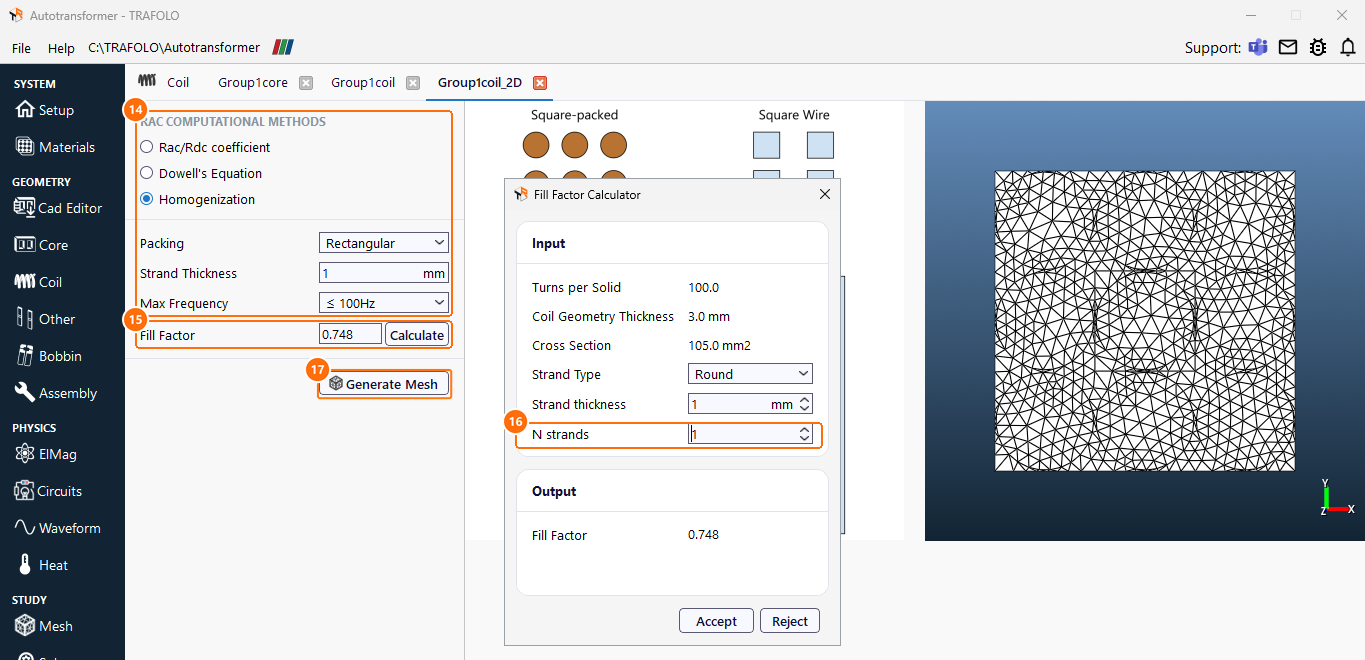The image size is (1365, 660).
Task: Decrease N strands value
Action: (805, 439)
